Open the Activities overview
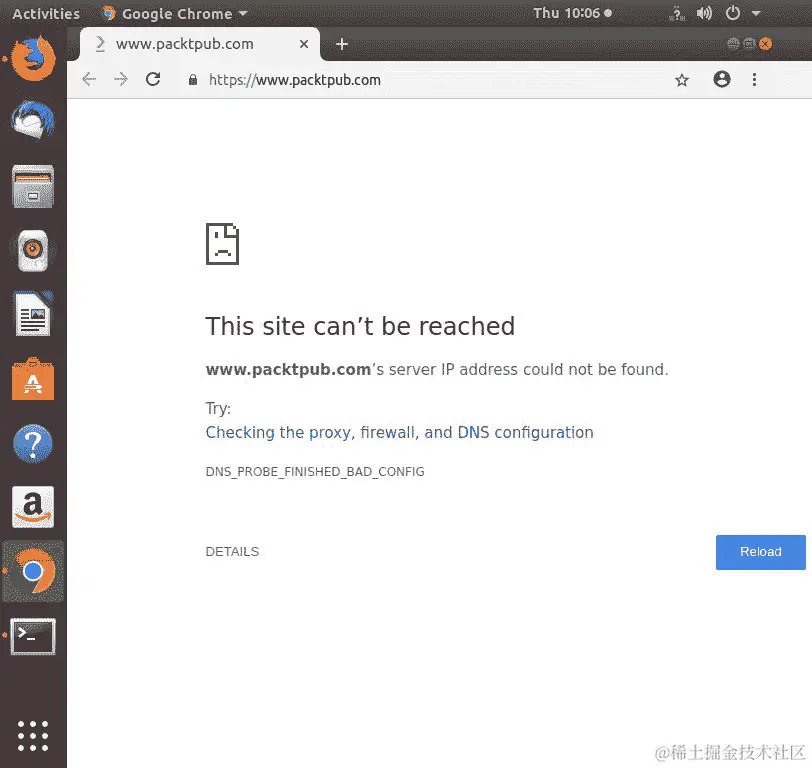812x768 pixels. (46, 14)
